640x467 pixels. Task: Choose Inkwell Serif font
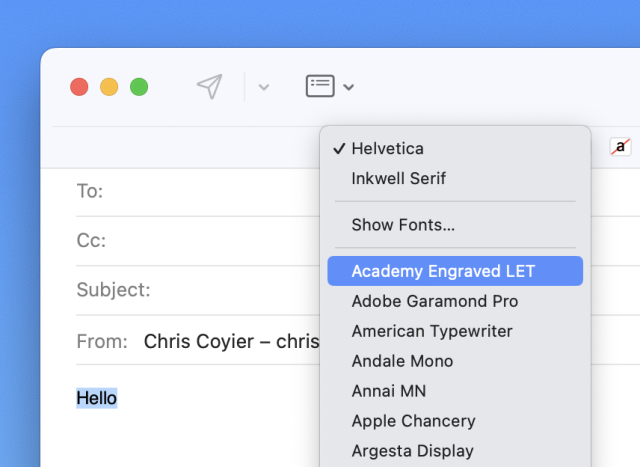pyautogui.click(x=399, y=179)
